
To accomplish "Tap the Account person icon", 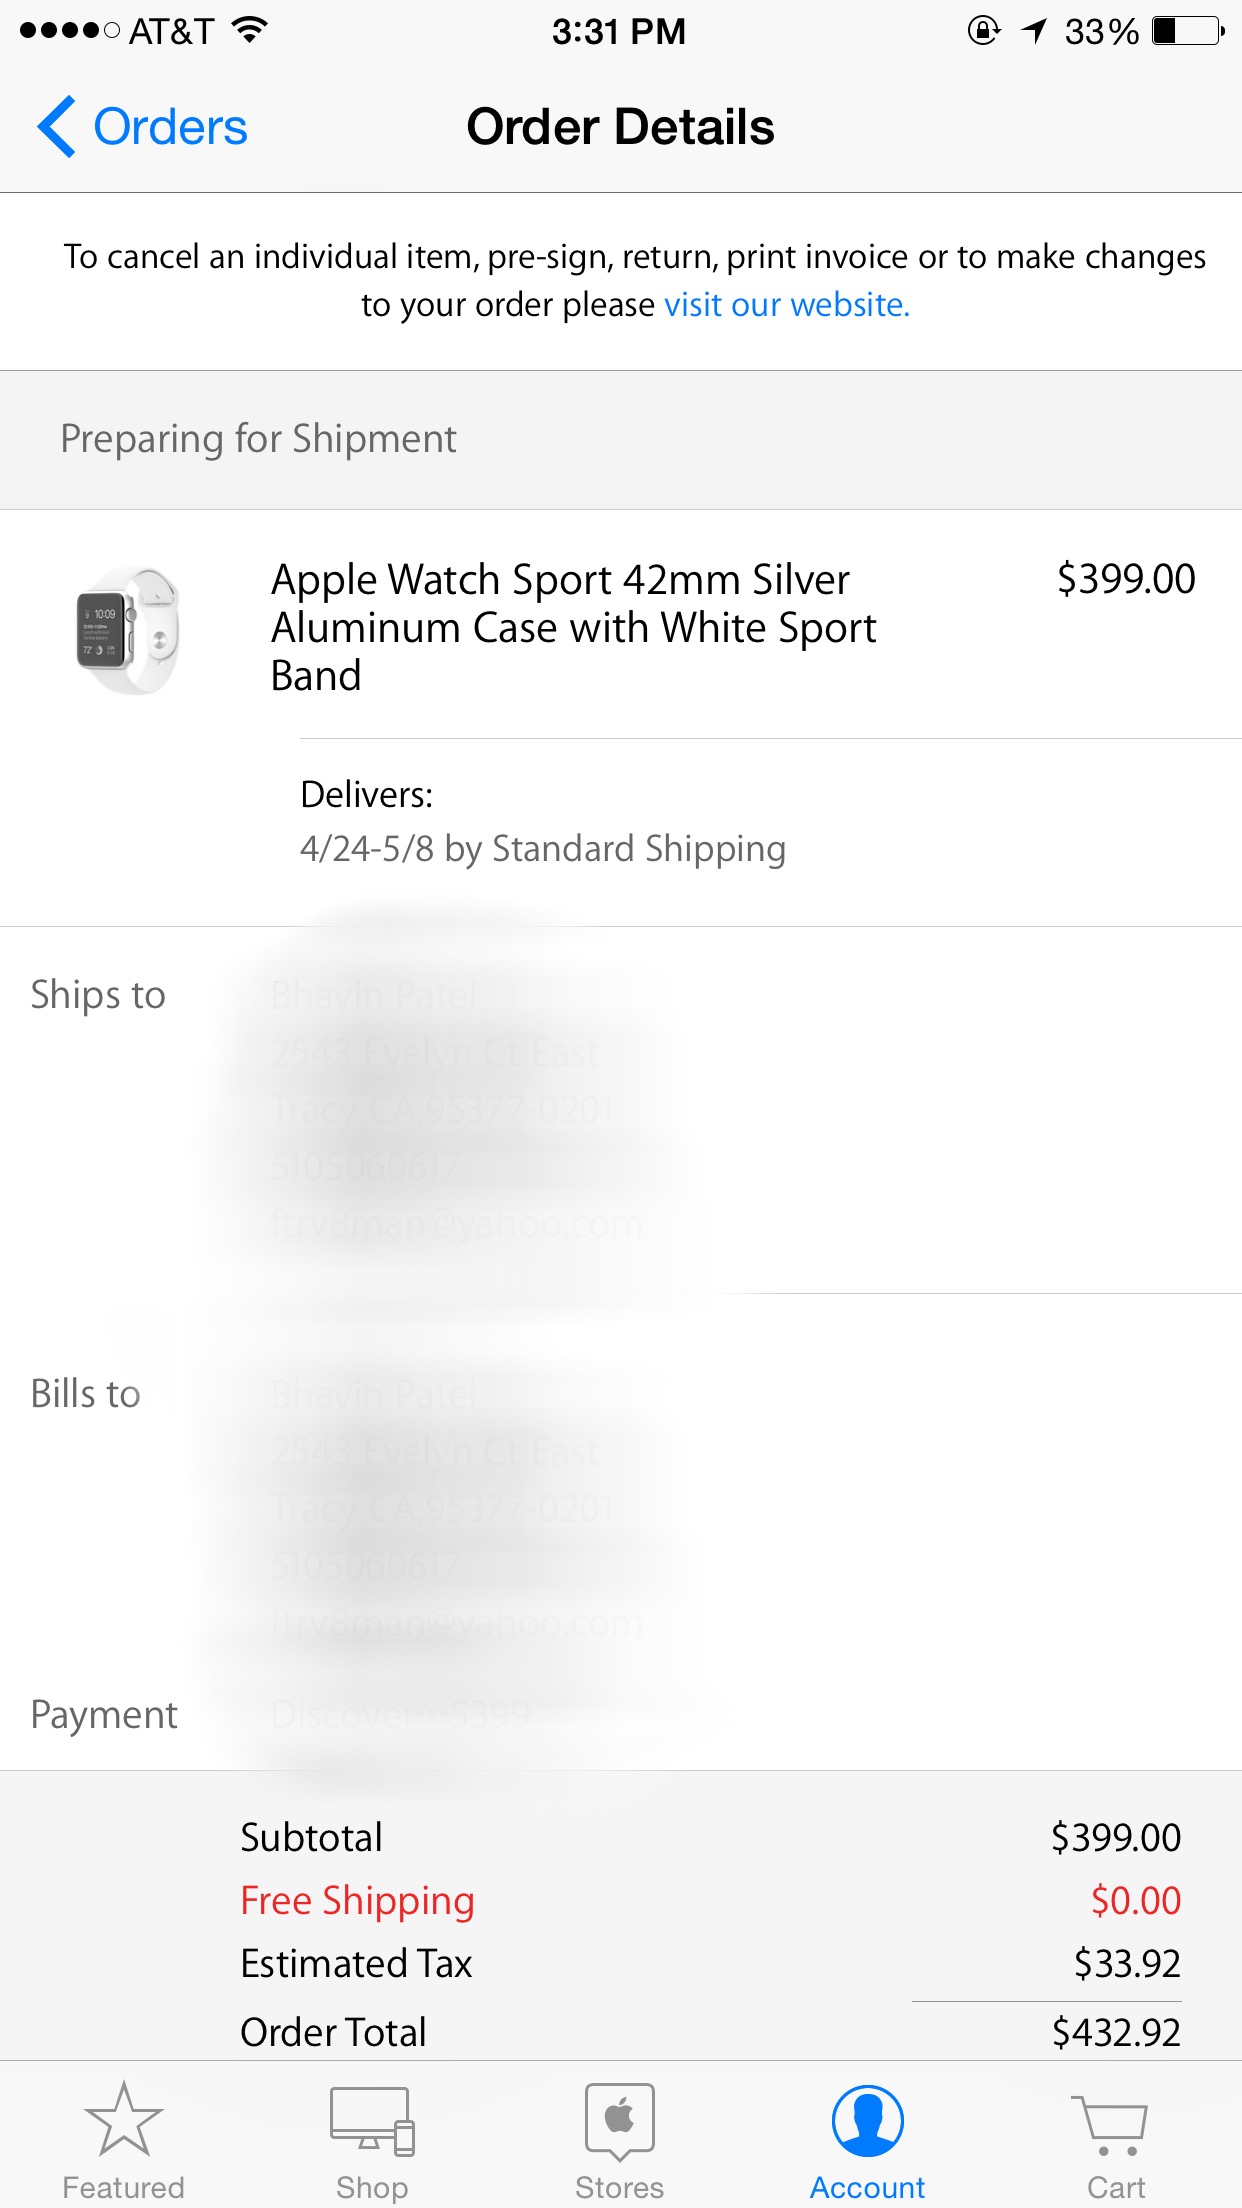I will [868, 2120].
